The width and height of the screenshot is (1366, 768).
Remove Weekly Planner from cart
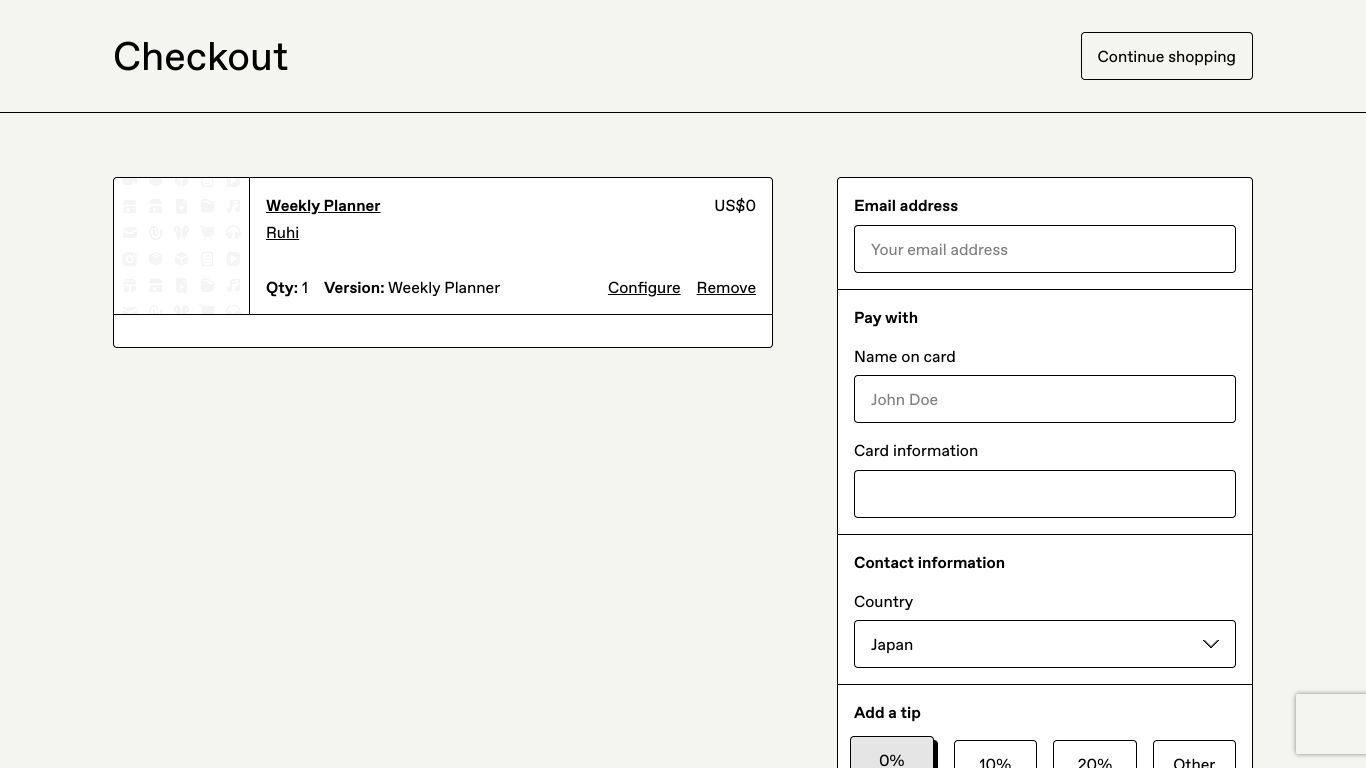tap(726, 288)
